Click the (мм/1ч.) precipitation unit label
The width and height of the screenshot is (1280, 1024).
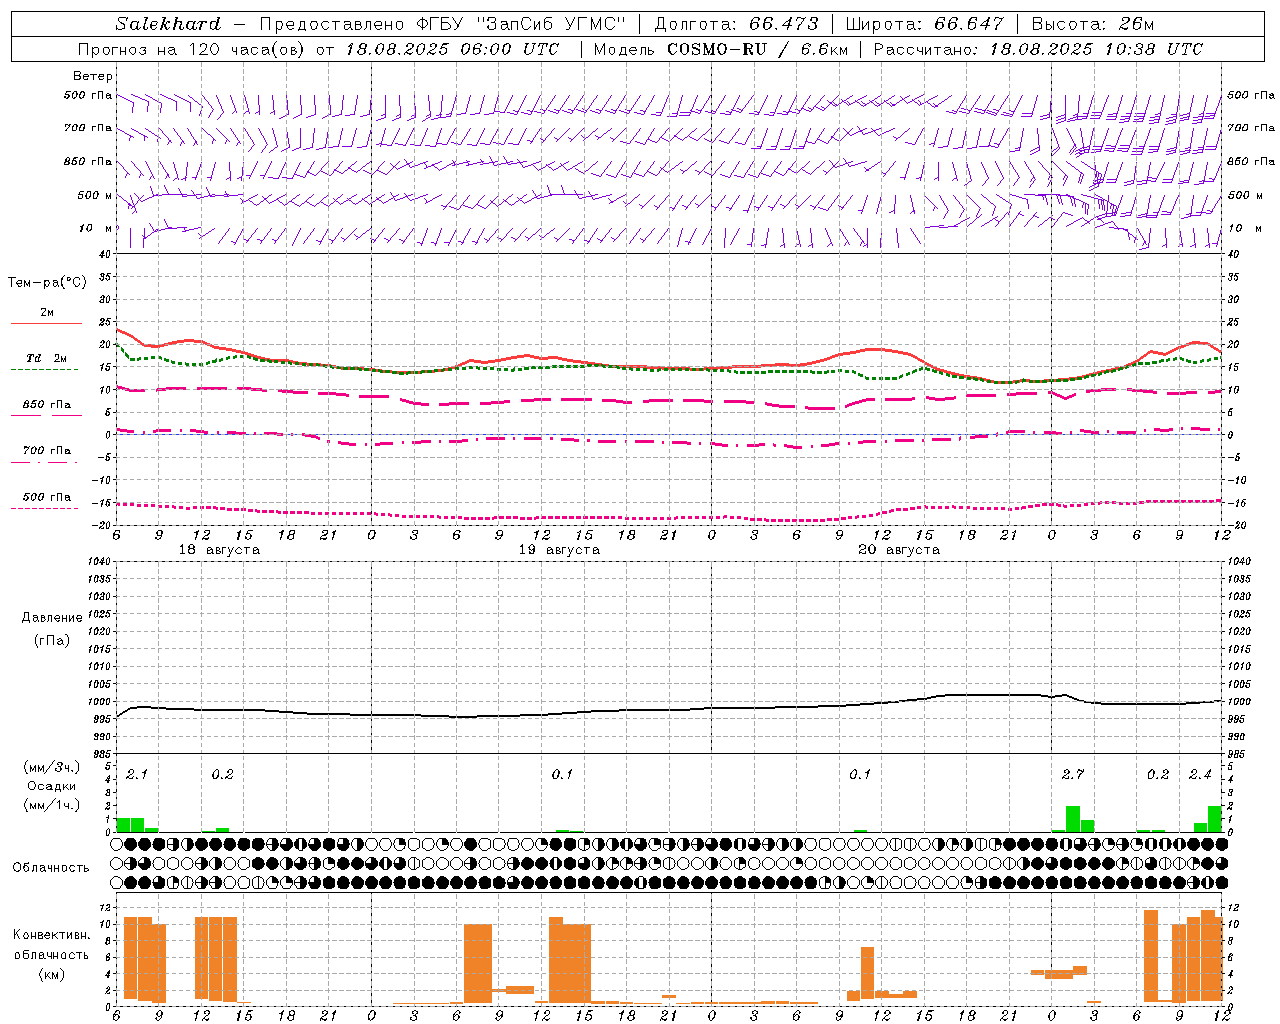(x=52, y=805)
